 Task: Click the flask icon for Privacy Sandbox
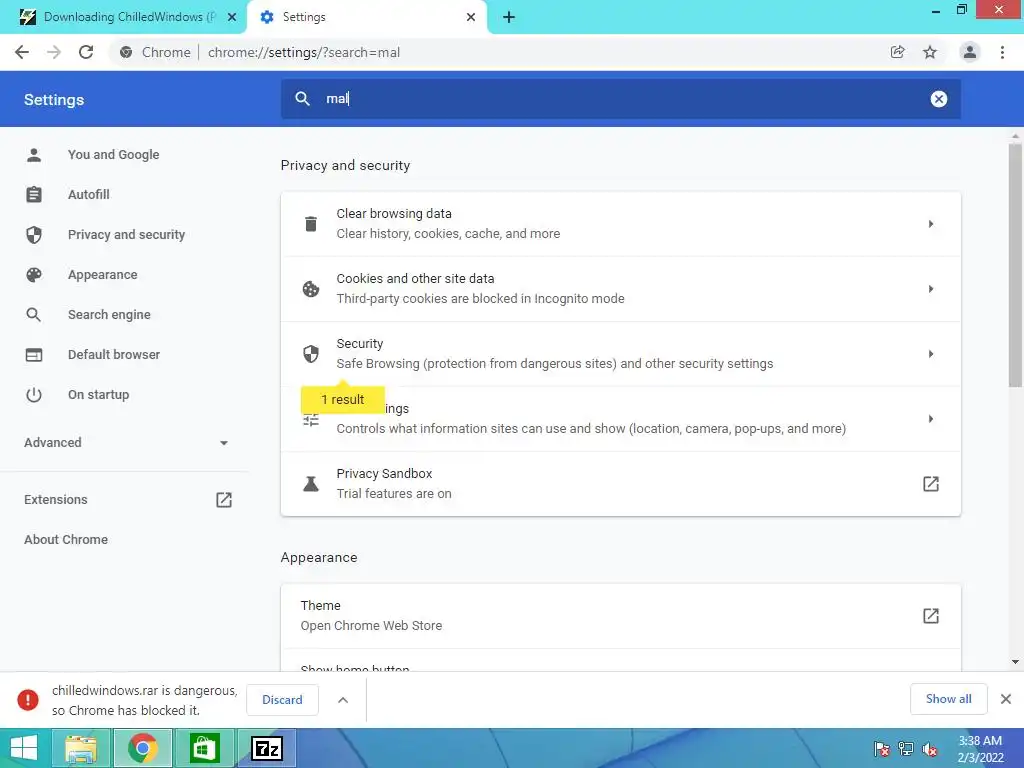(x=311, y=484)
